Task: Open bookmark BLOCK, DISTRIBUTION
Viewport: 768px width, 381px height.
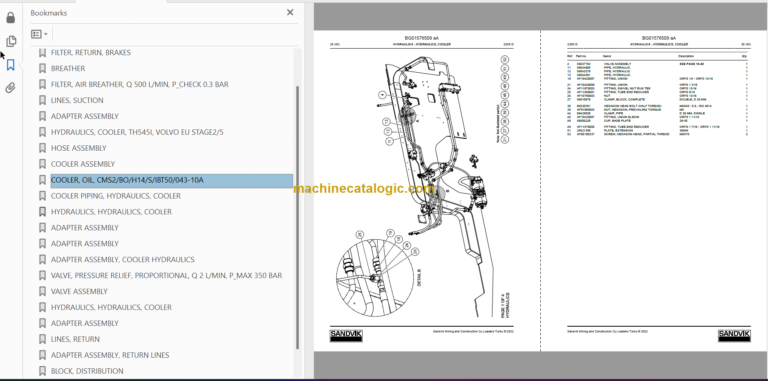Action: [87, 371]
